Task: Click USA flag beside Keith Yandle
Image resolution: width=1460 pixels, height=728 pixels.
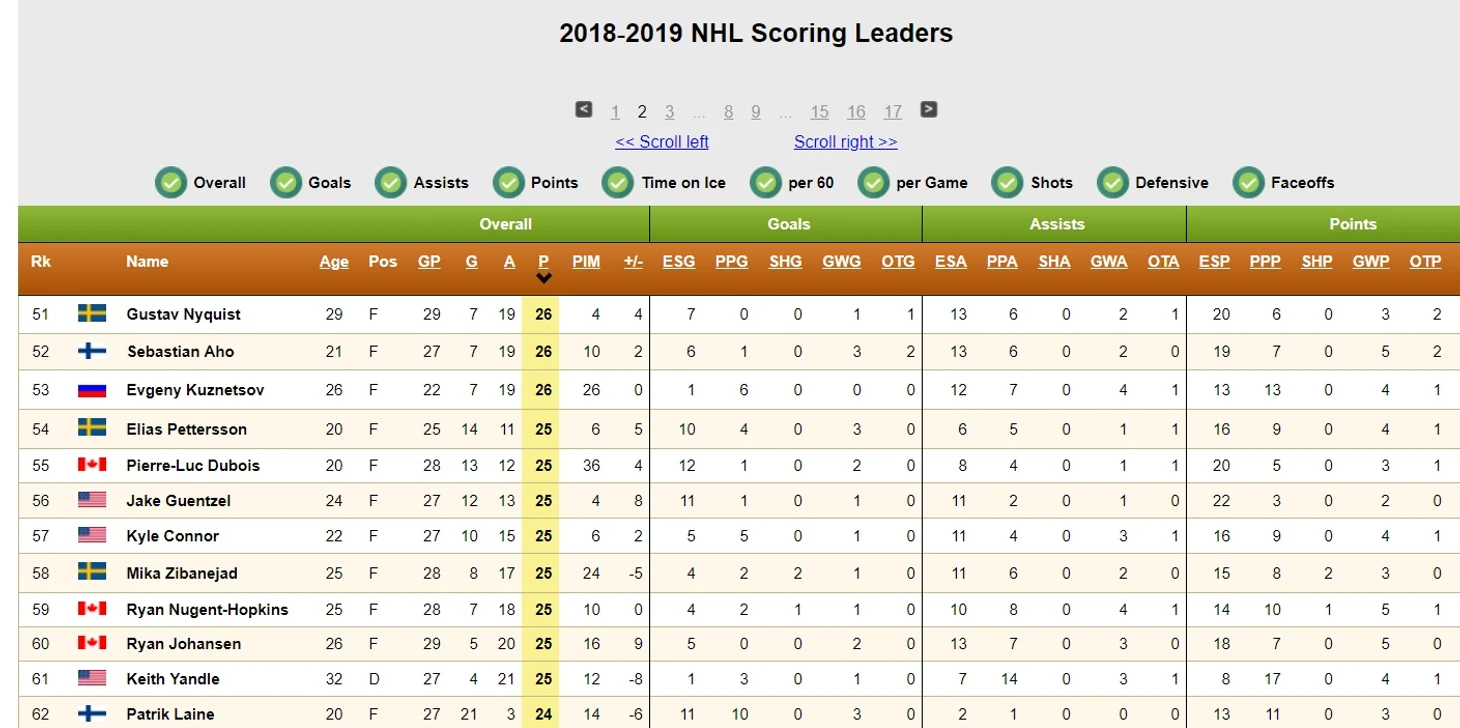Action: (x=92, y=678)
